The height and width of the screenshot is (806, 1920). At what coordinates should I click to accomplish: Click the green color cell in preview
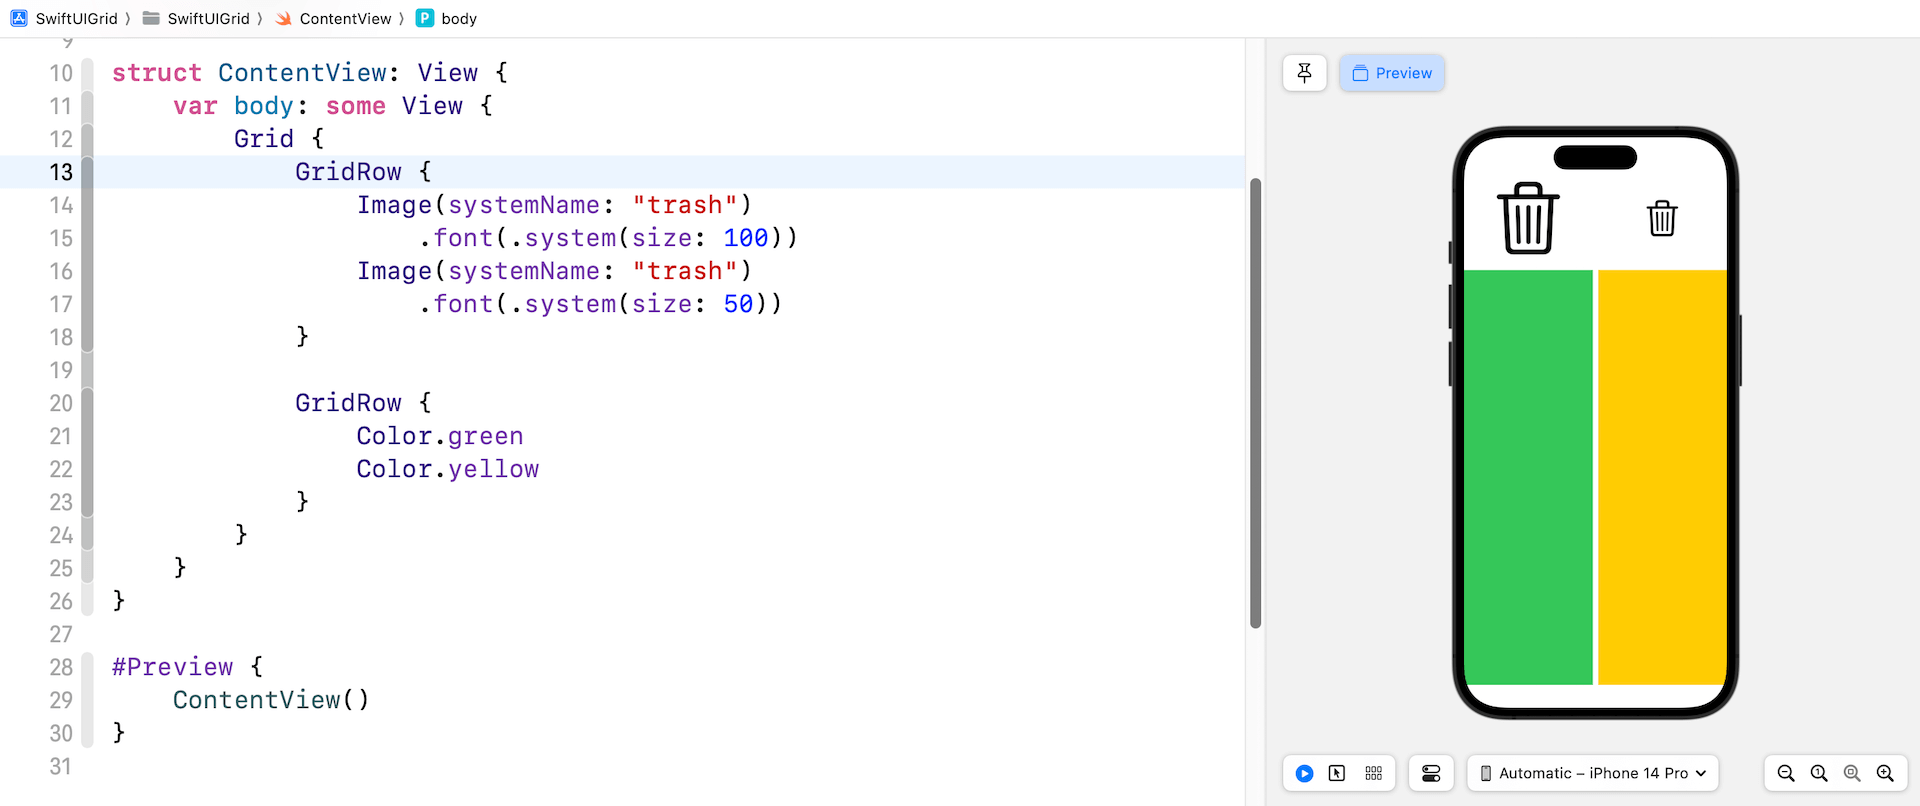tap(1528, 477)
